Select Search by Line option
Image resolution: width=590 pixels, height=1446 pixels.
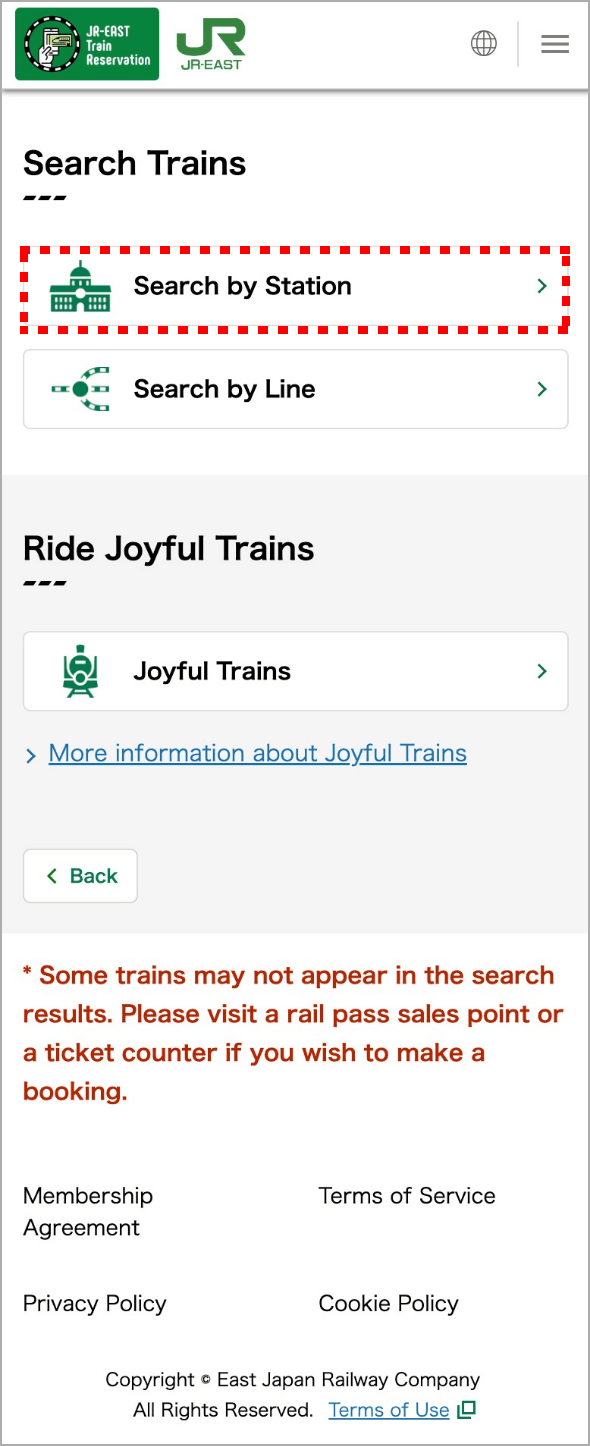296,389
